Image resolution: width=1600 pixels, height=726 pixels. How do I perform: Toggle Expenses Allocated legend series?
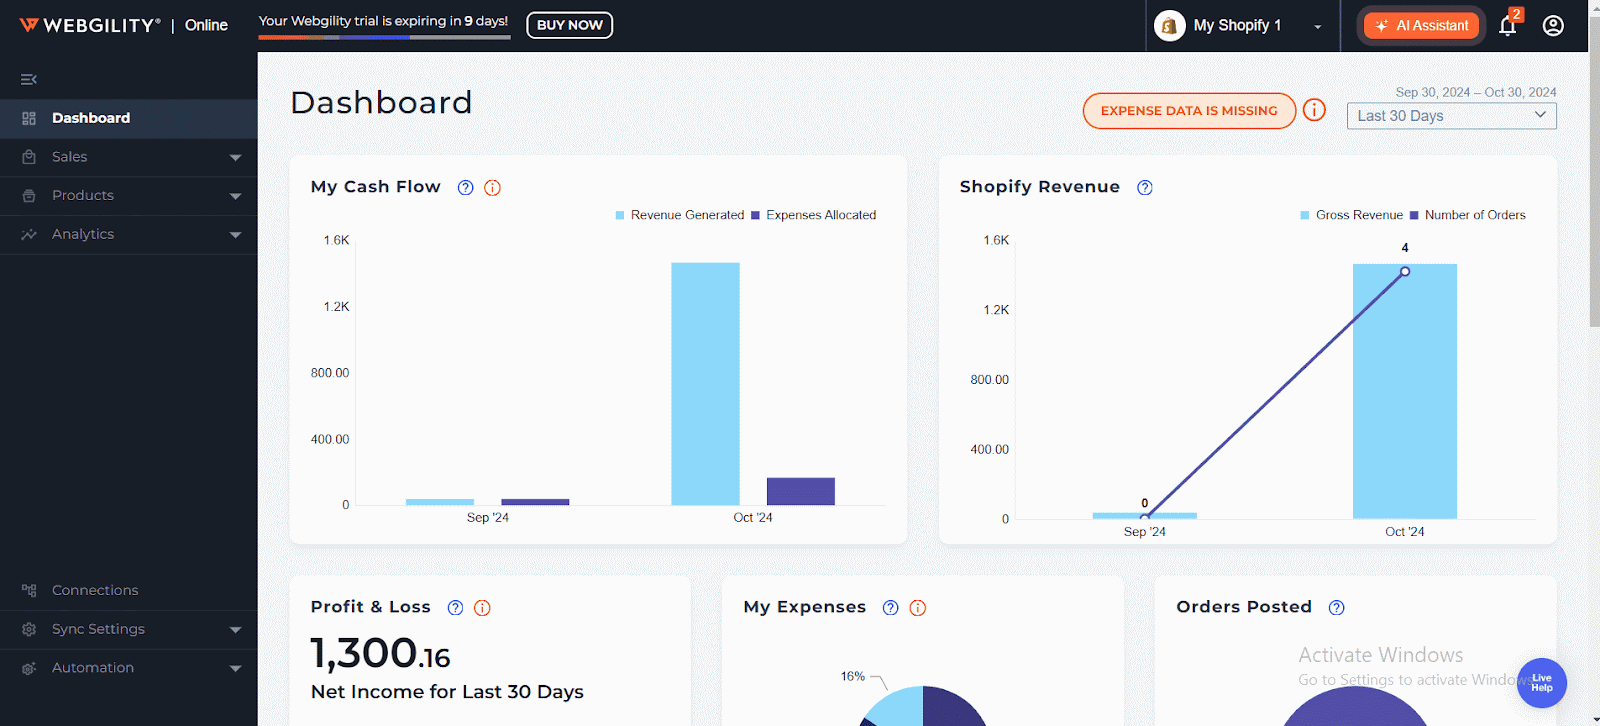pyautogui.click(x=814, y=215)
